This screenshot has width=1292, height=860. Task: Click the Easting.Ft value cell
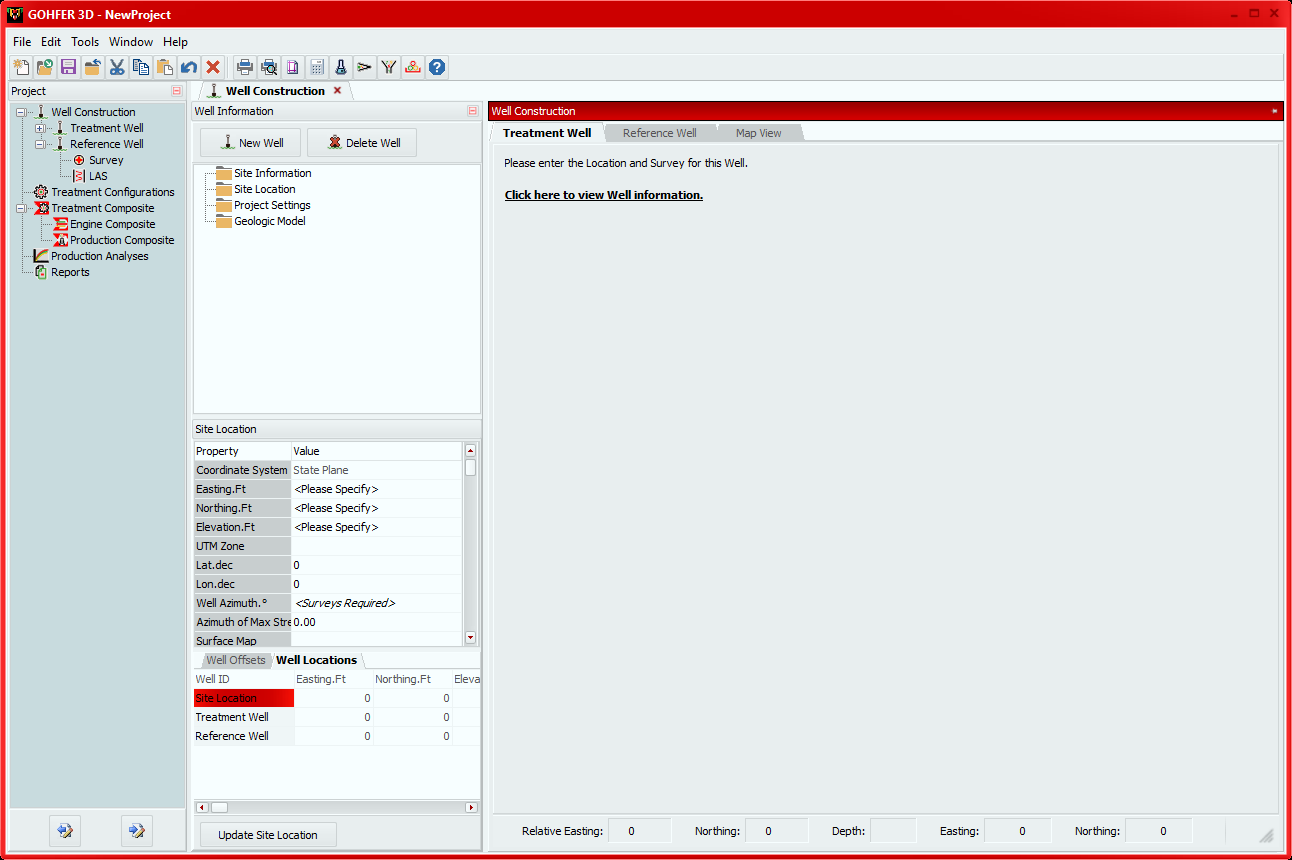[x=377, y=489]
